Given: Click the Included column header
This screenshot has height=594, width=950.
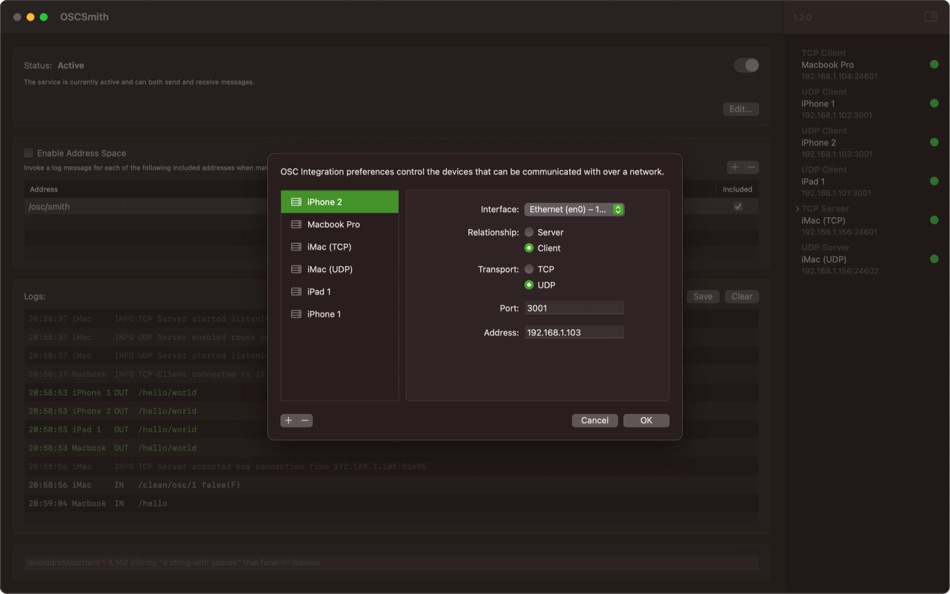Looking at the screenshot, I should point(737,189).
